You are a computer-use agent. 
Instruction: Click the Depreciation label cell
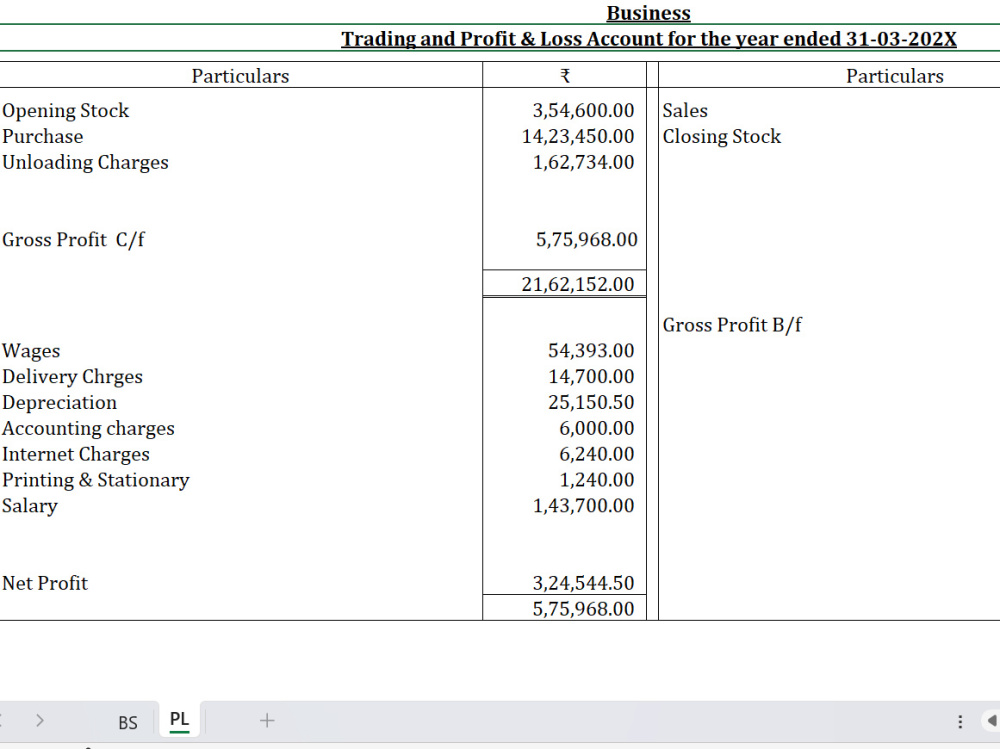coord(59,403)
